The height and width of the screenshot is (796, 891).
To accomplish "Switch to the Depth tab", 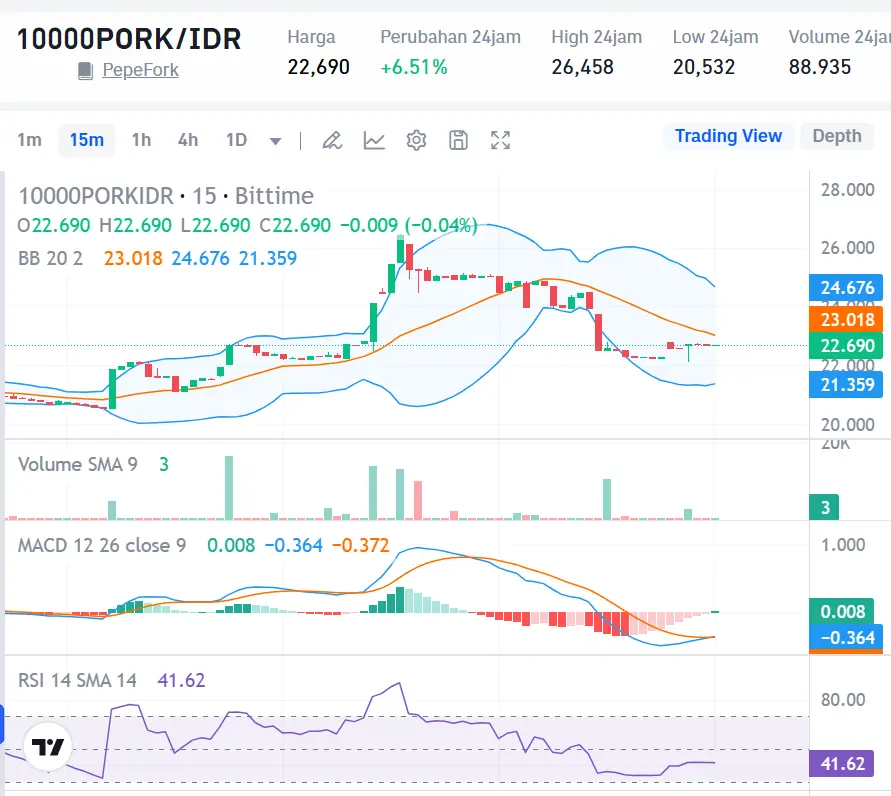I will point(836,136).
